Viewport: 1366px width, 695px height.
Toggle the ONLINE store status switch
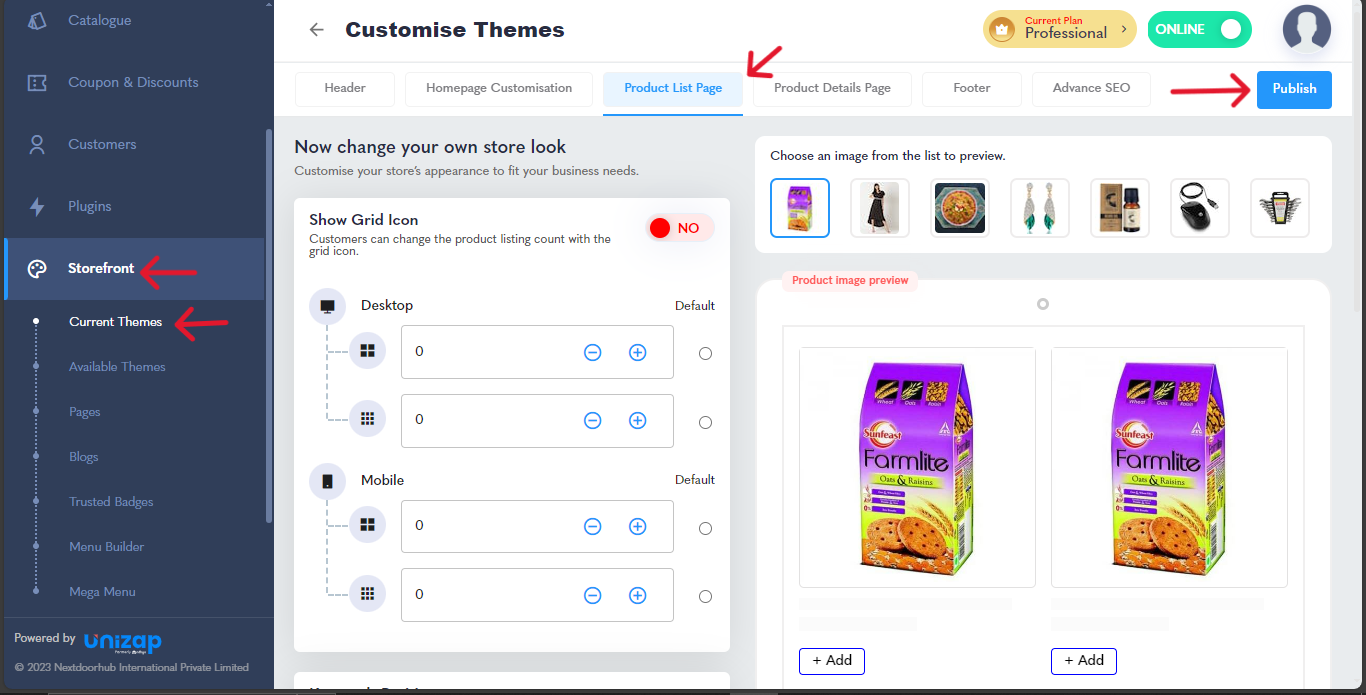point(1199,30)
